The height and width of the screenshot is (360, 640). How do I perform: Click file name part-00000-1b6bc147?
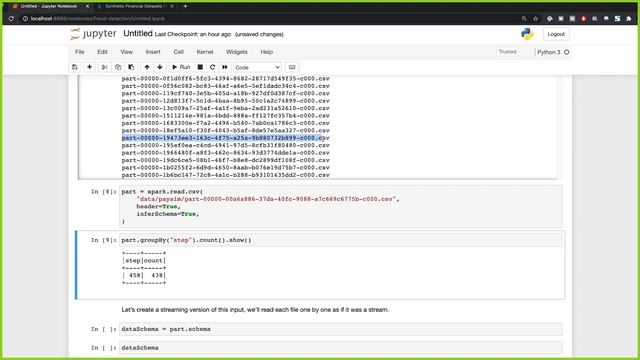point(225,175)
